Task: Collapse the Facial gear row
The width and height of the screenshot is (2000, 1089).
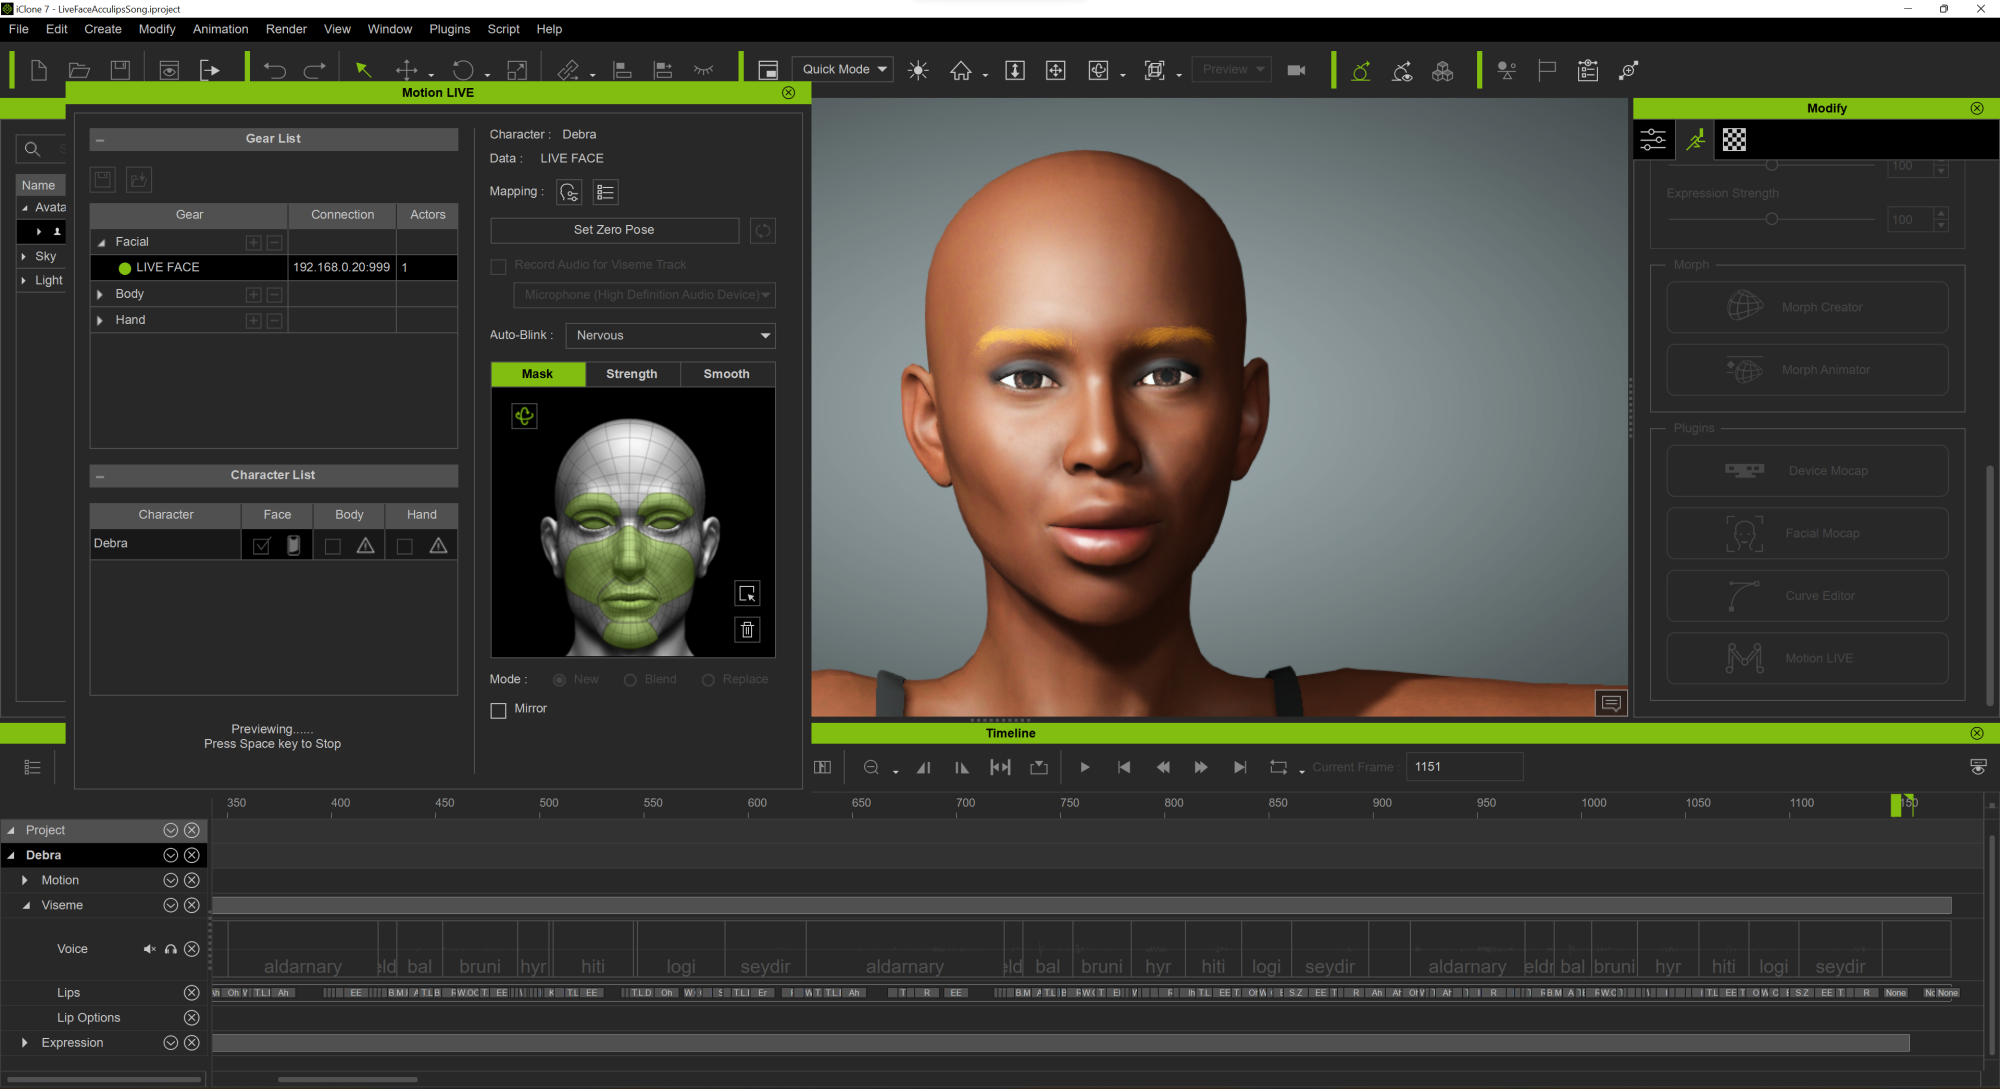Action: (x=101, y=242)
